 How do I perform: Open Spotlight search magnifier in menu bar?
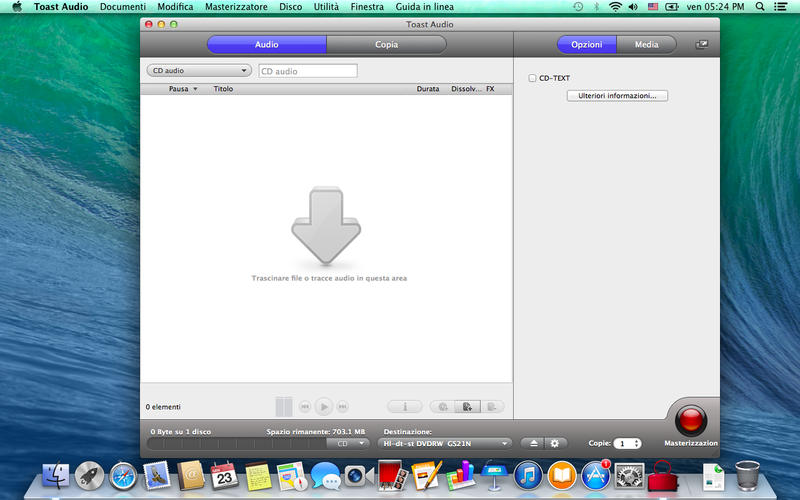(760, 7)
